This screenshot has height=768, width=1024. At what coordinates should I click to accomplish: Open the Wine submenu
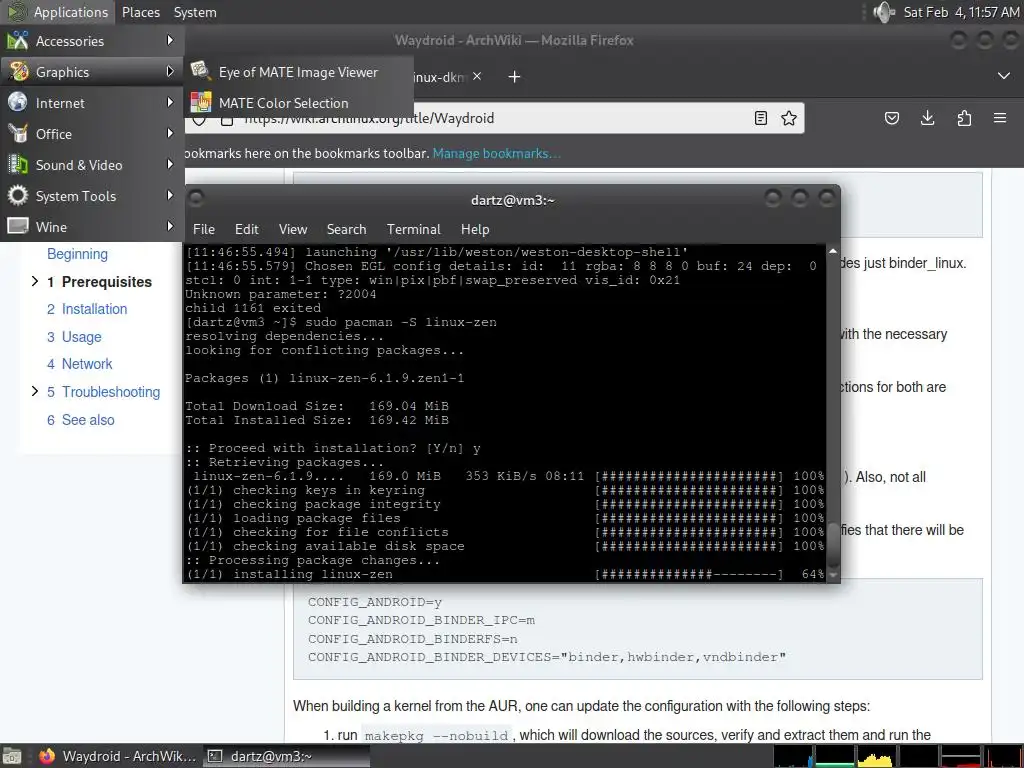91,227
